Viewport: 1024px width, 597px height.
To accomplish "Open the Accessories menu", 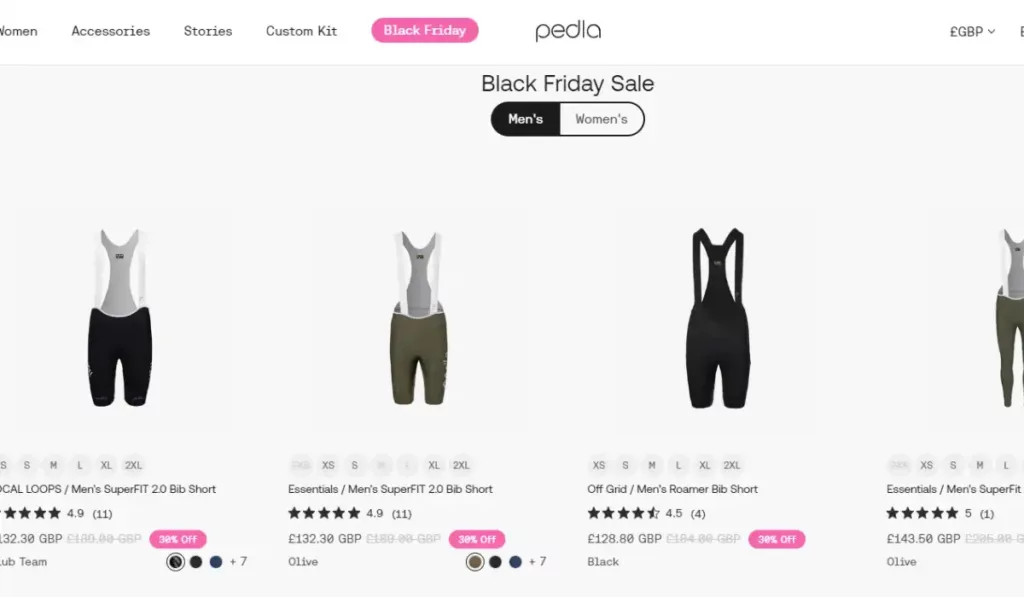I will pos(111,31).
